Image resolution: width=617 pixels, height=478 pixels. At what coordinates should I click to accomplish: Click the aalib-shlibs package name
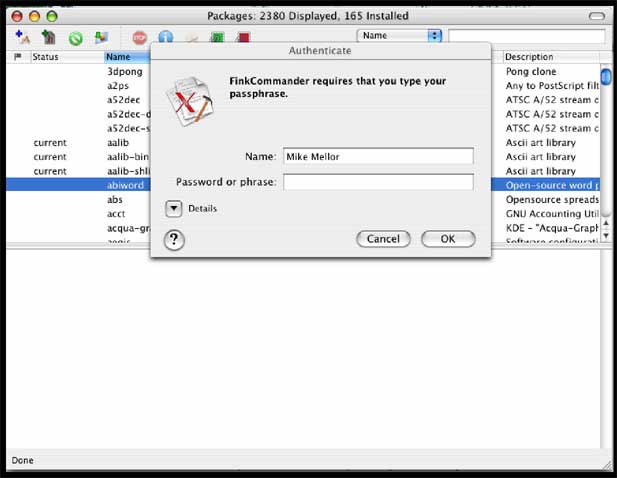pyautogui.click(x=128, y=171)
